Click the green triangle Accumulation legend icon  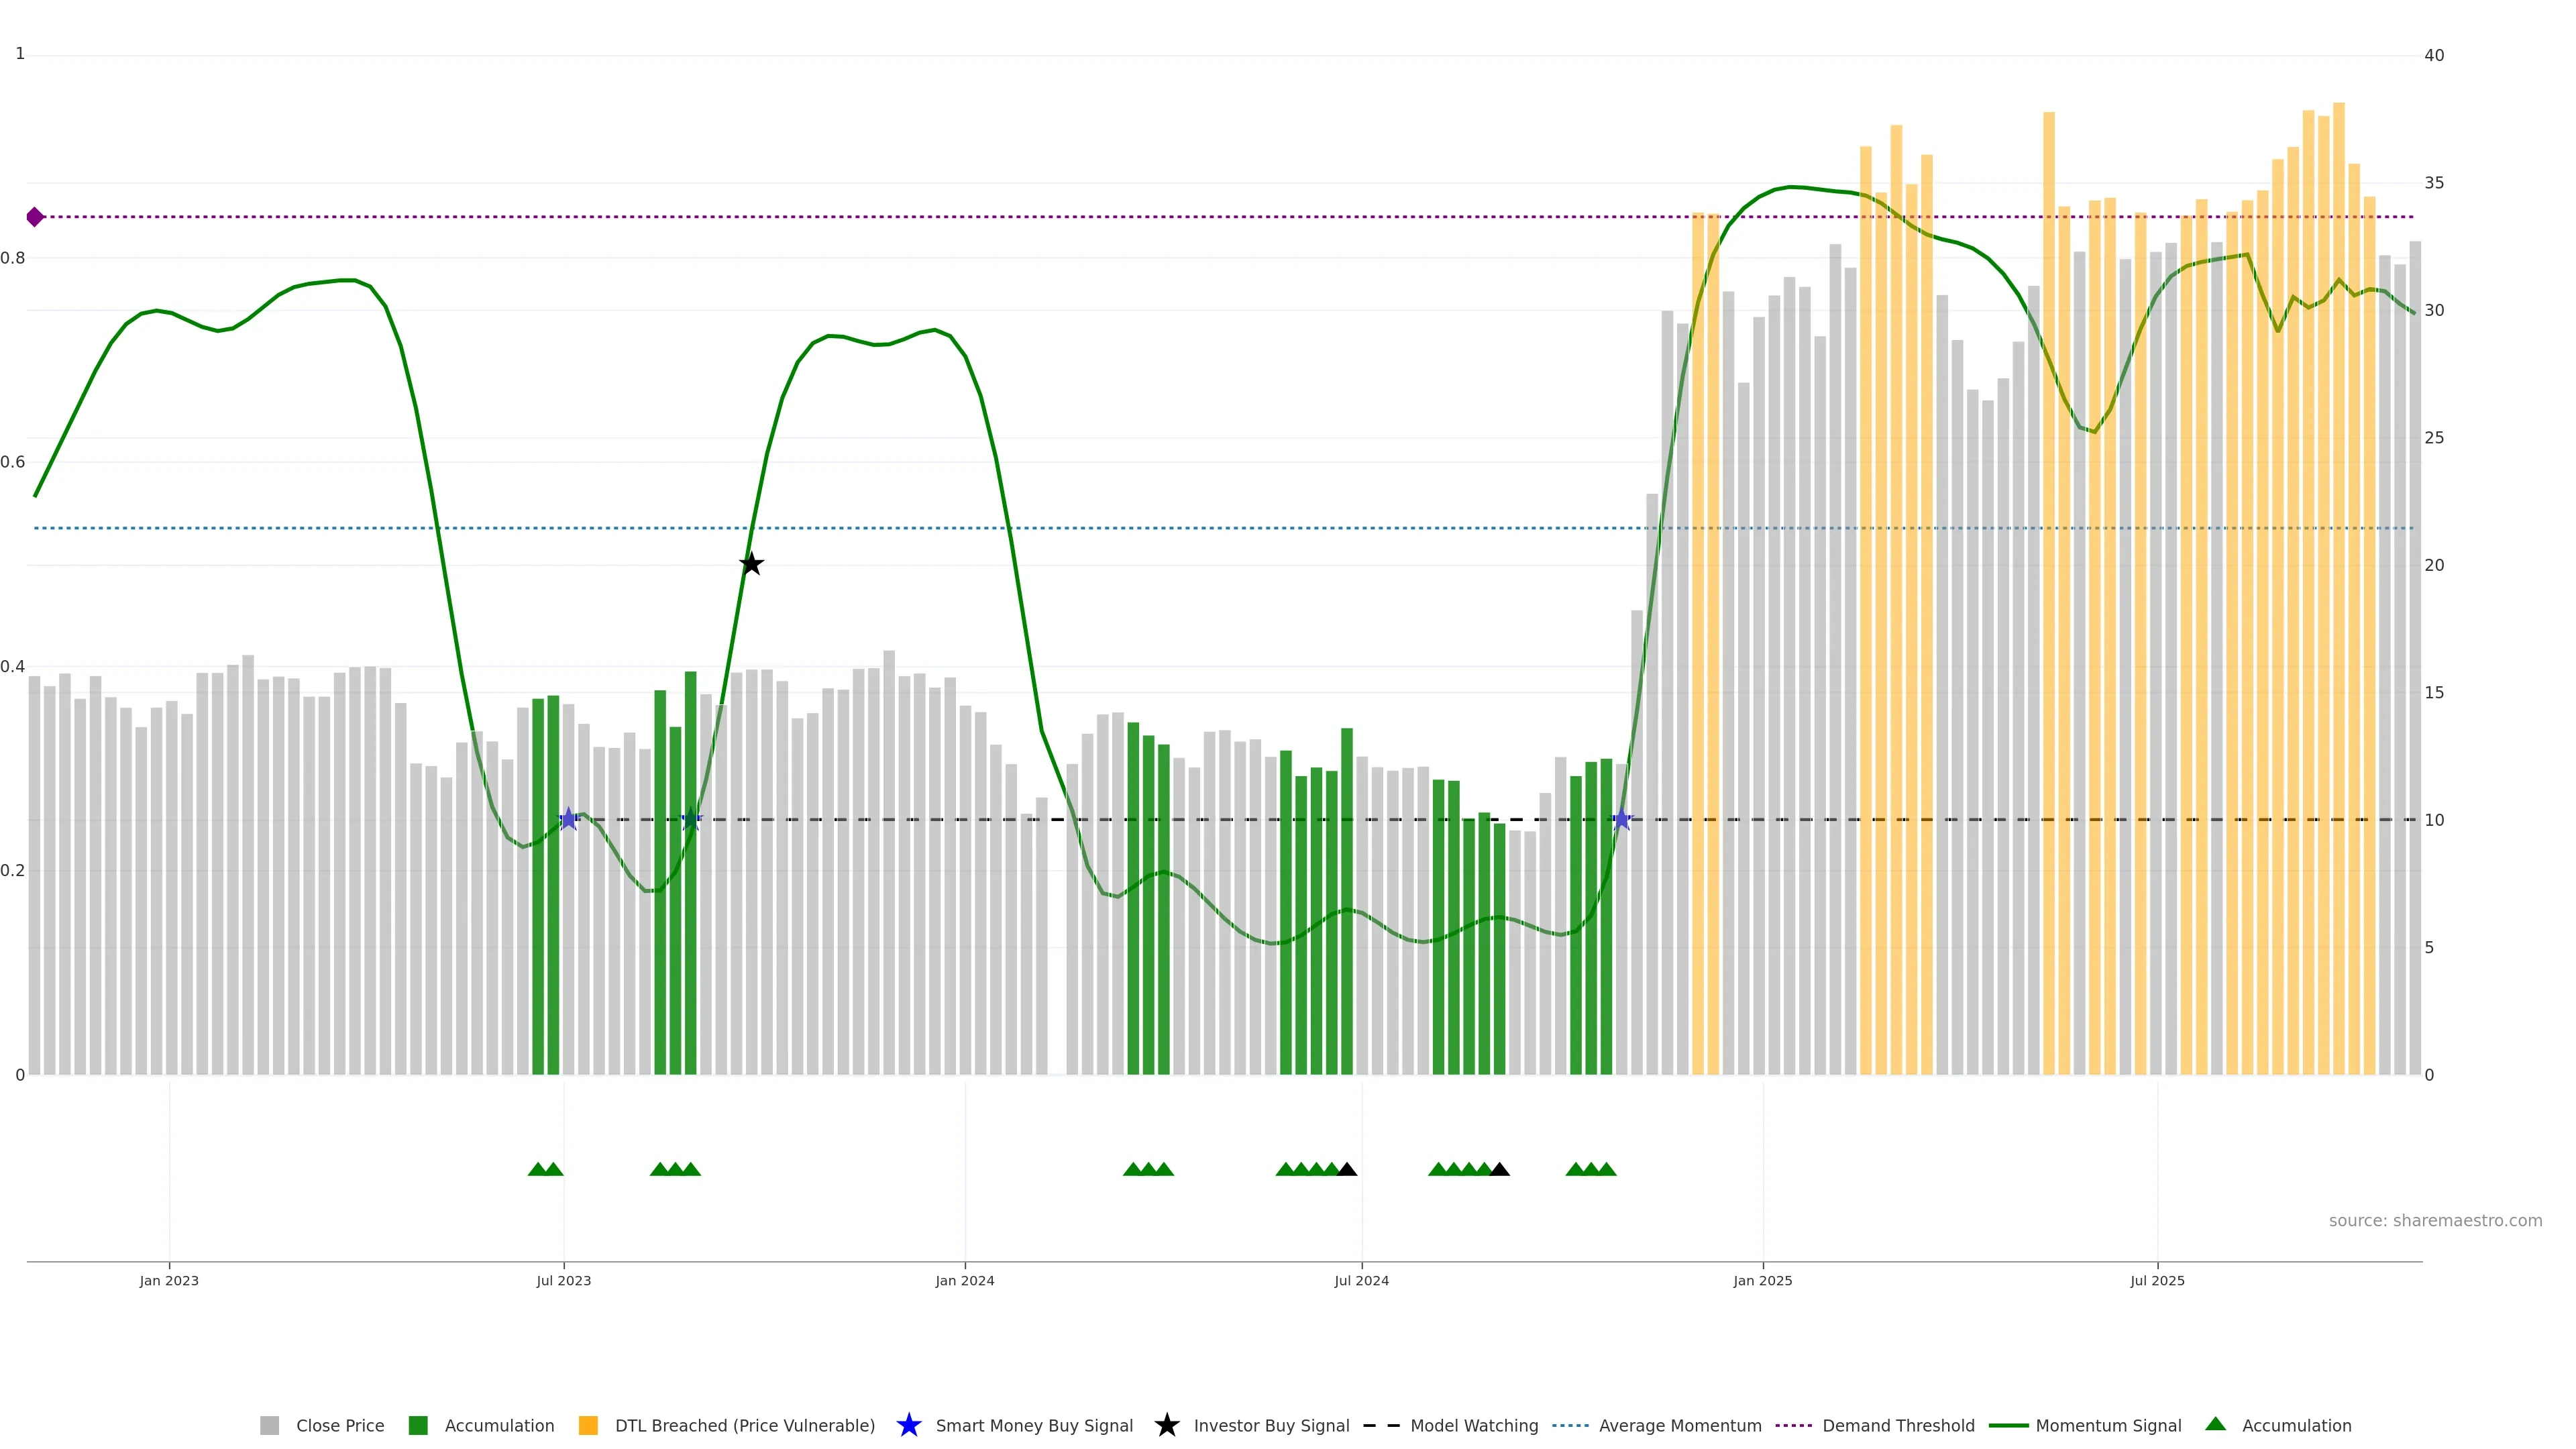2215,1424
